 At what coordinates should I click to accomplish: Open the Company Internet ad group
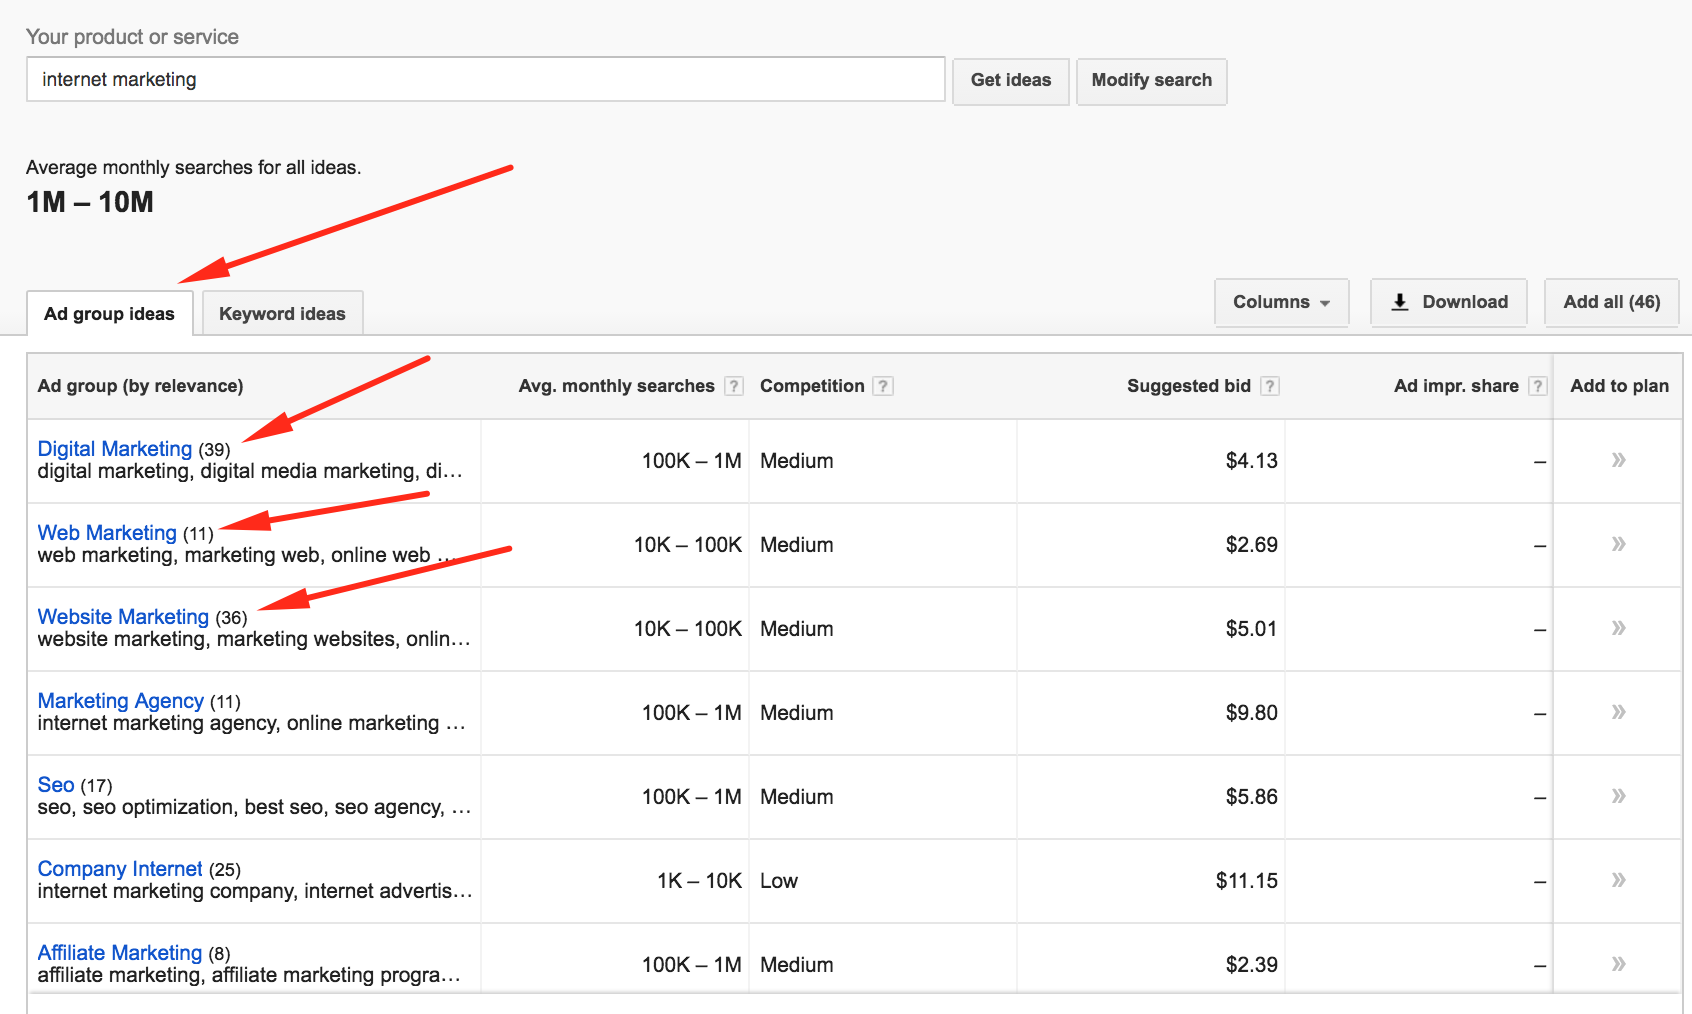point(120,869)
